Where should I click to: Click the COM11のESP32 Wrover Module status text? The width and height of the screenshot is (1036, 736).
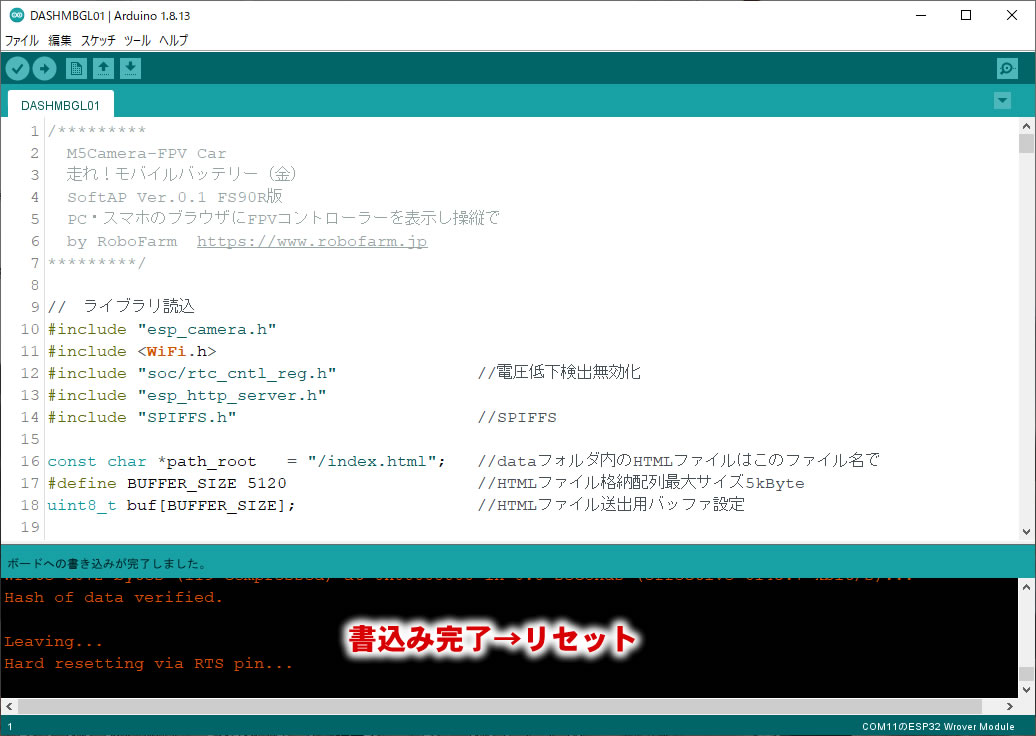[938, 726]
